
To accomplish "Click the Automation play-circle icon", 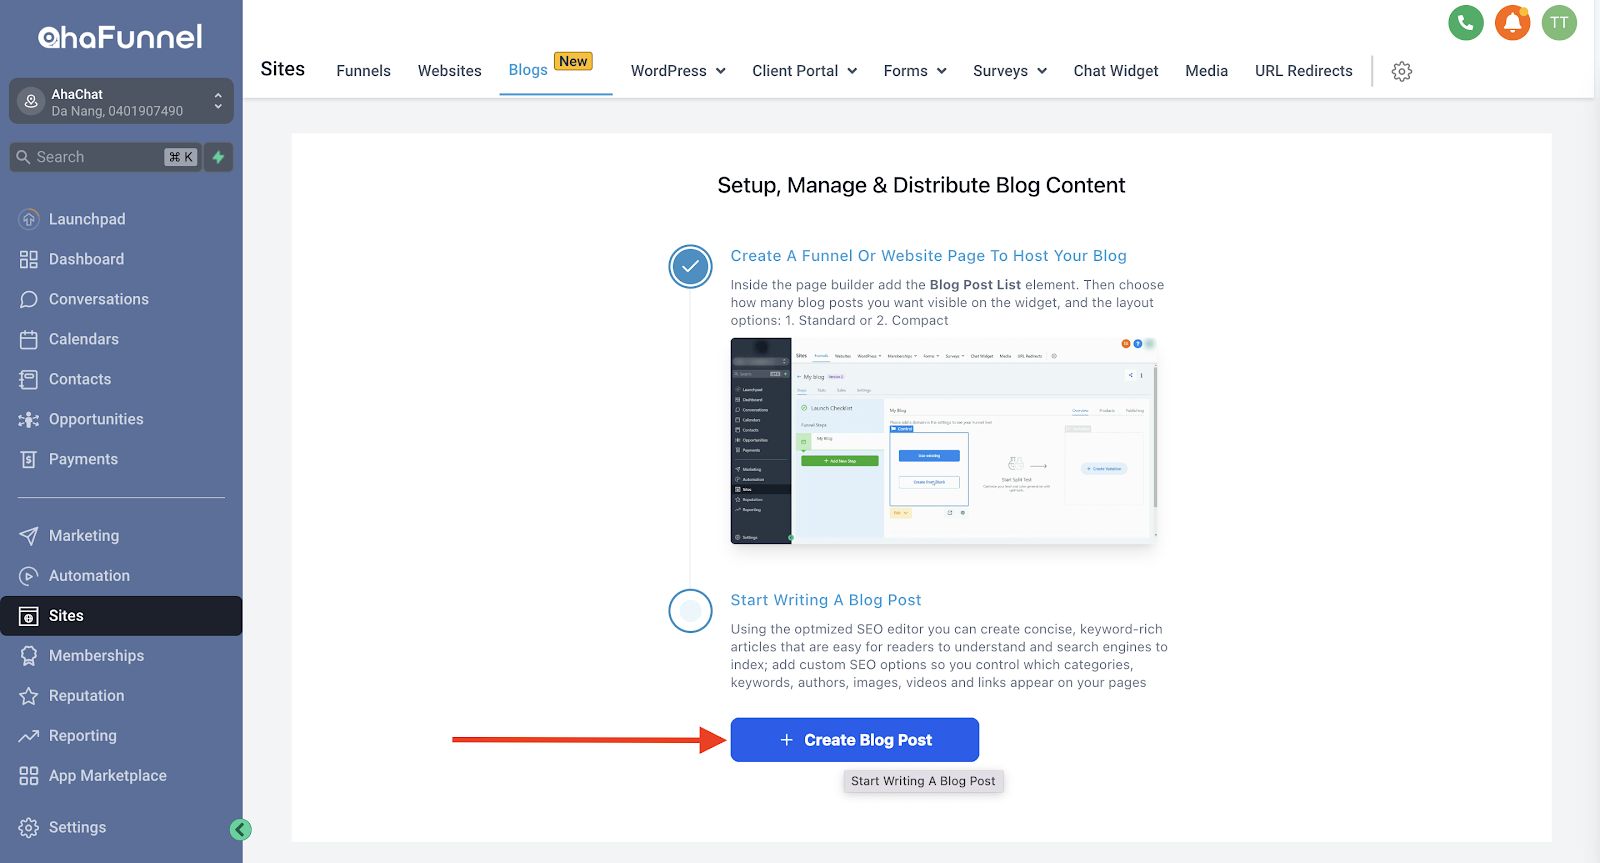I will coord(29,576).
